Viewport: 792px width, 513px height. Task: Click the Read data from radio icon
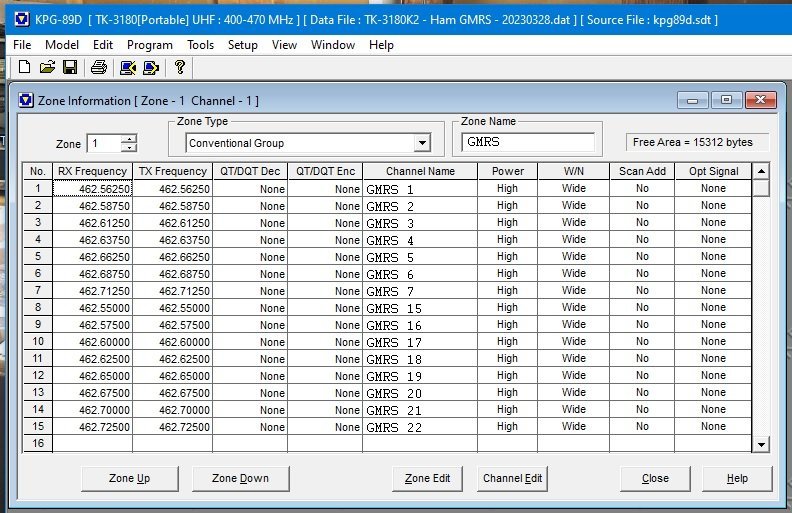click(127, 67)
